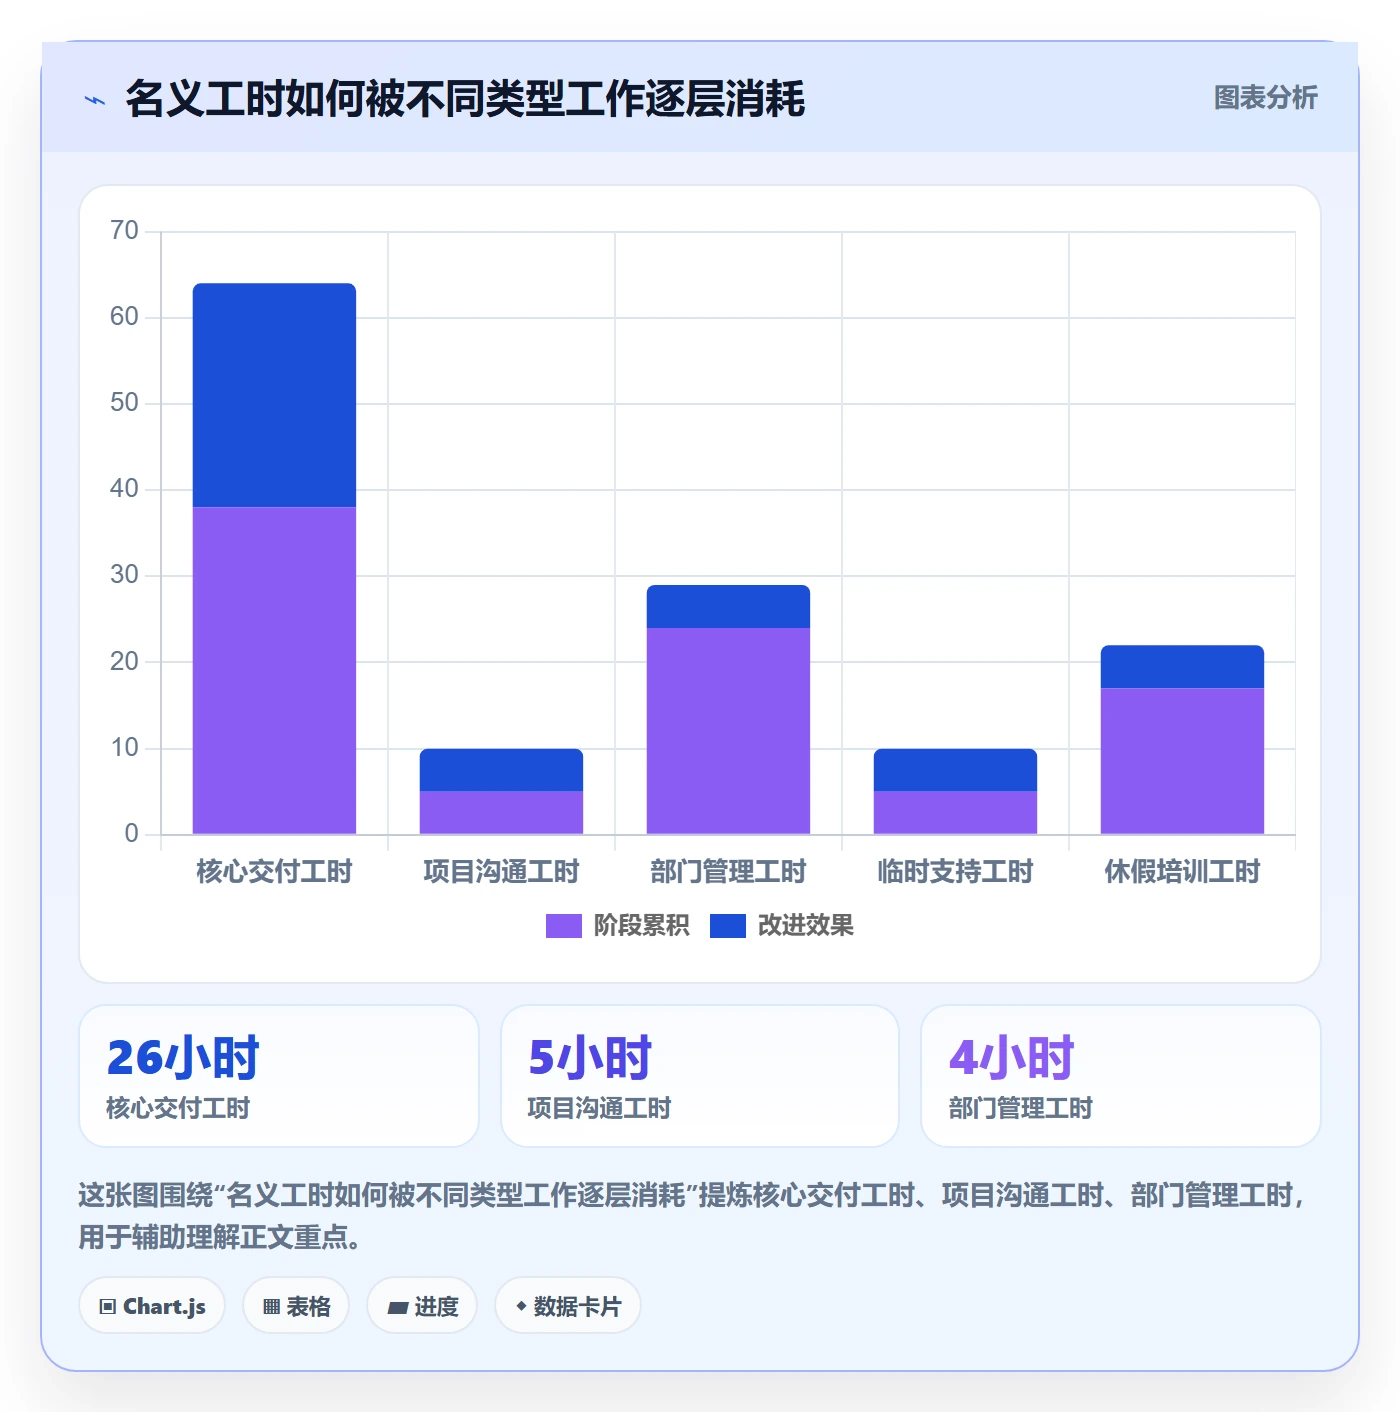Image resolution: width=1400 pixels, height=1412 pixels.
Task: Select the 表格 tag chip
Action: point(296,1305)
